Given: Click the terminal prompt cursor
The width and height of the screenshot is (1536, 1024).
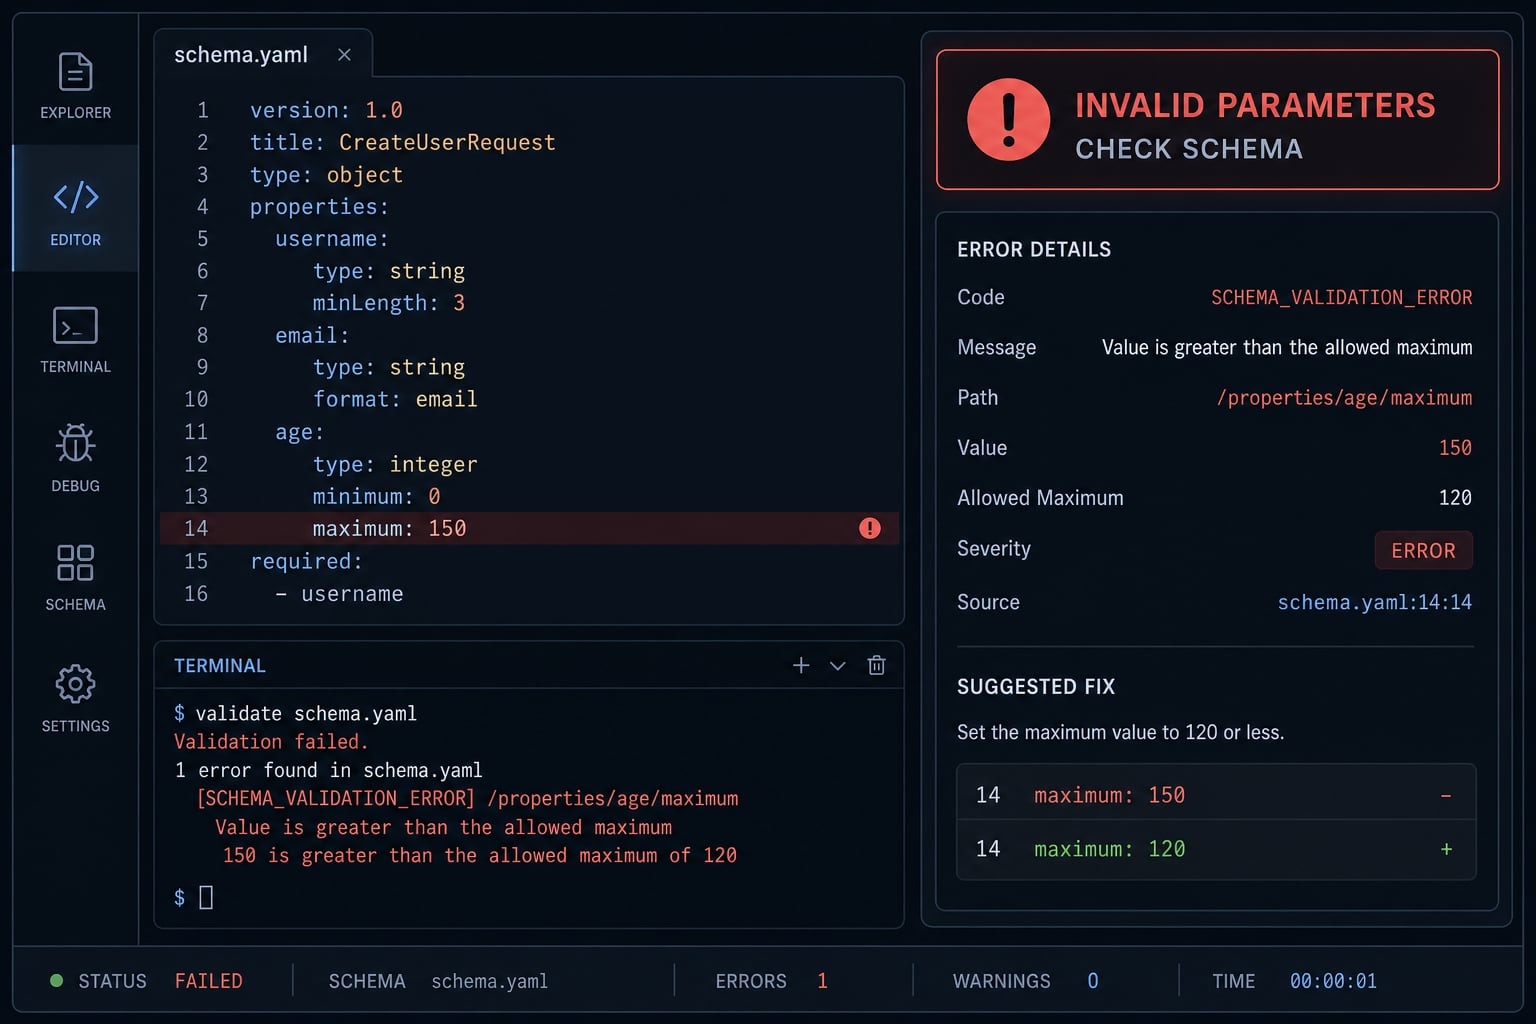Looking at the screenshot, I should (206, 897).
